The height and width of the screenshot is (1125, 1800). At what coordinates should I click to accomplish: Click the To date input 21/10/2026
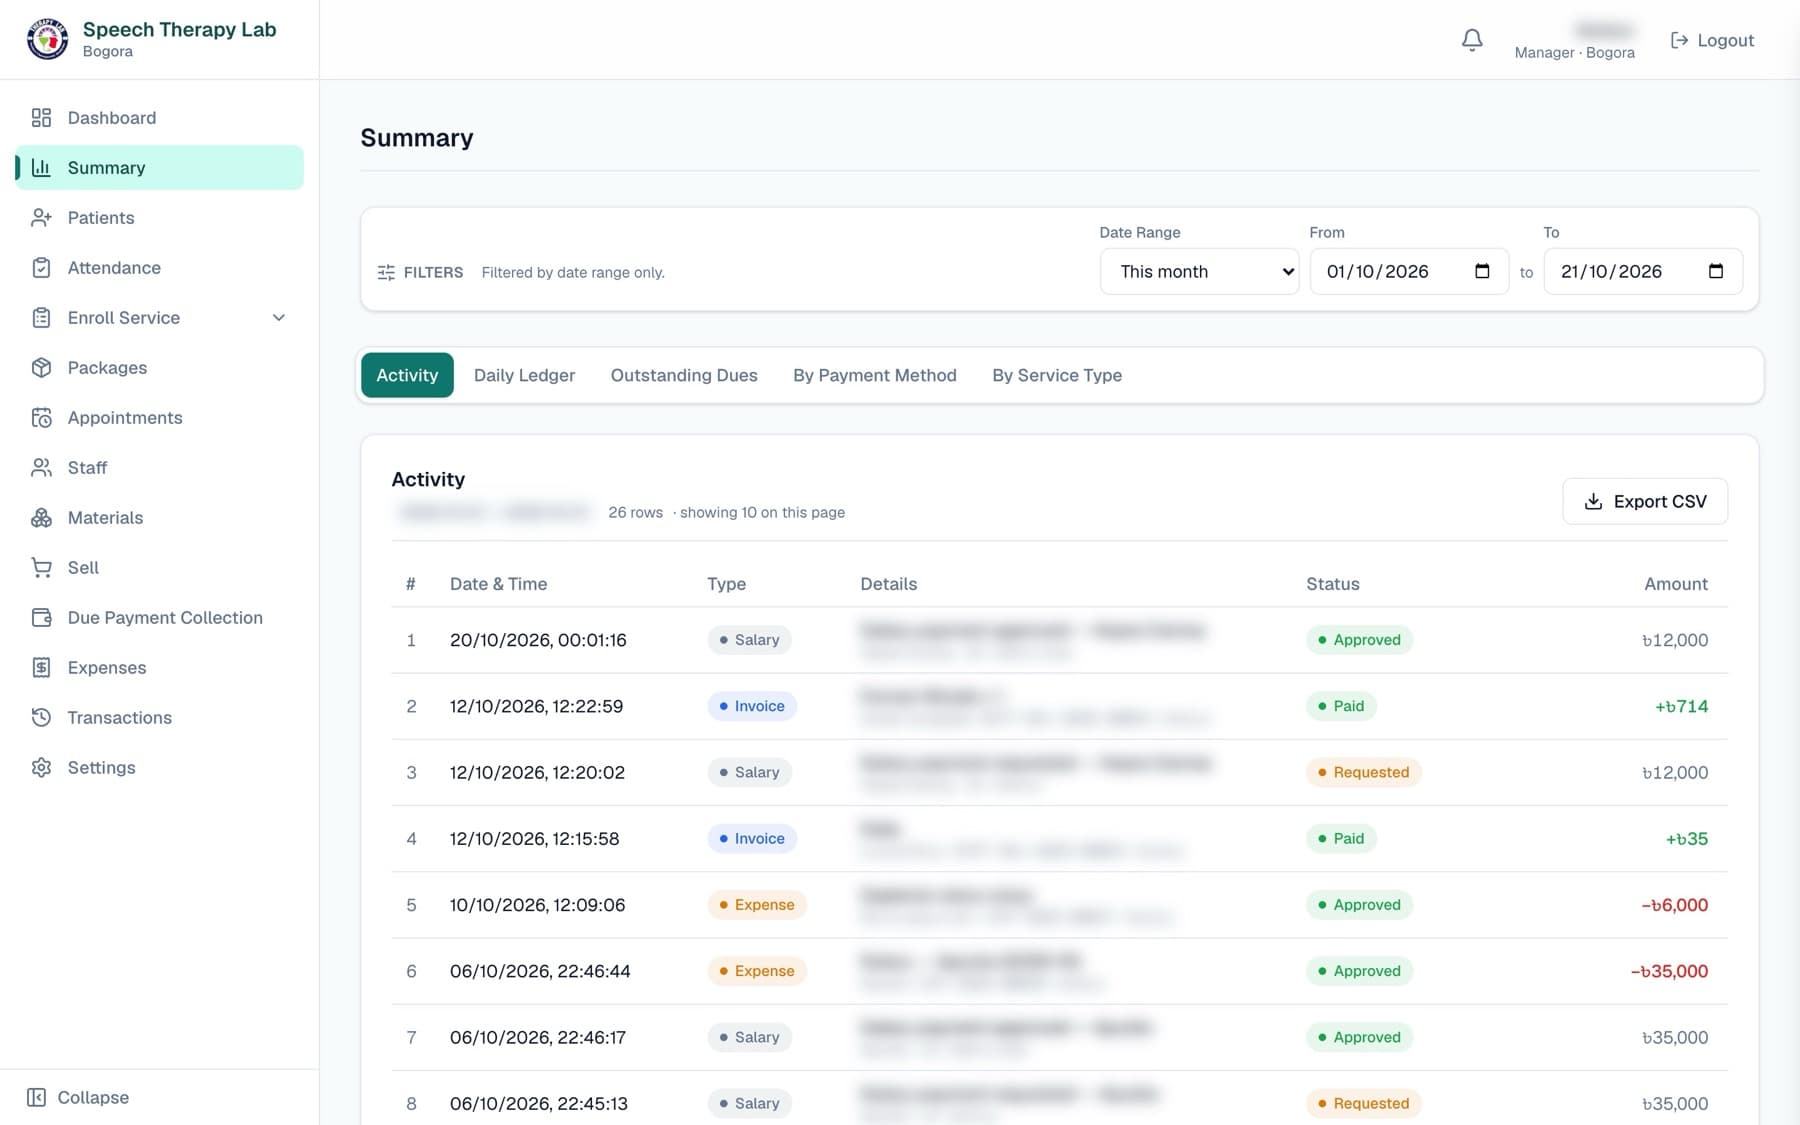(x=1643, y=271)
